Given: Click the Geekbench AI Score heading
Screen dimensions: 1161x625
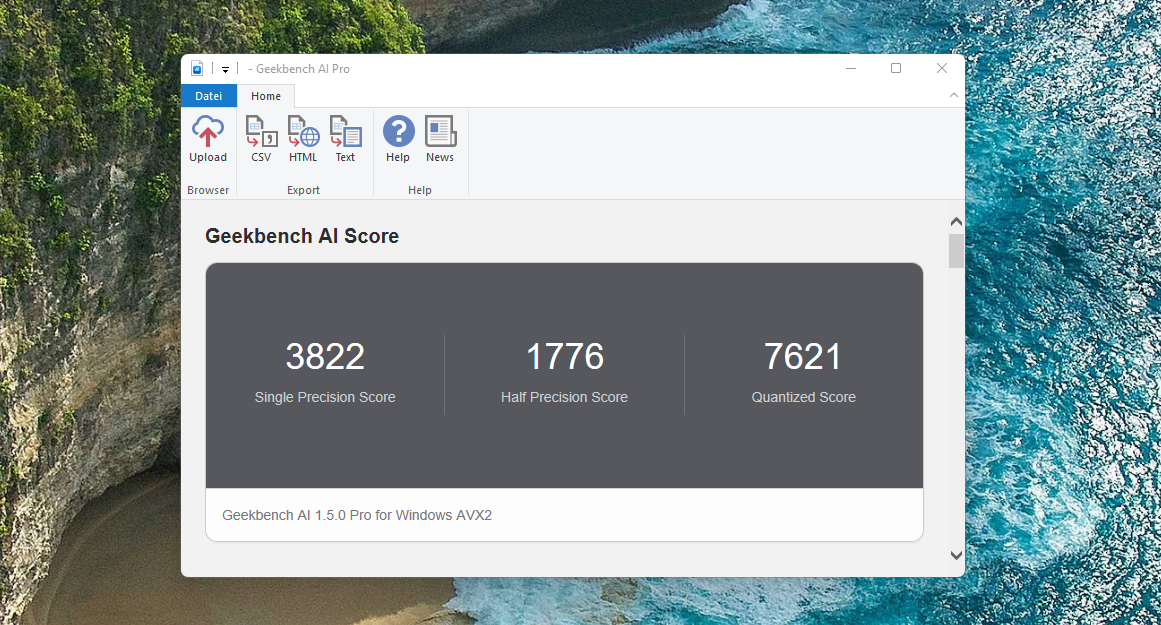Looking at the screenshot, I should (301, 235).
